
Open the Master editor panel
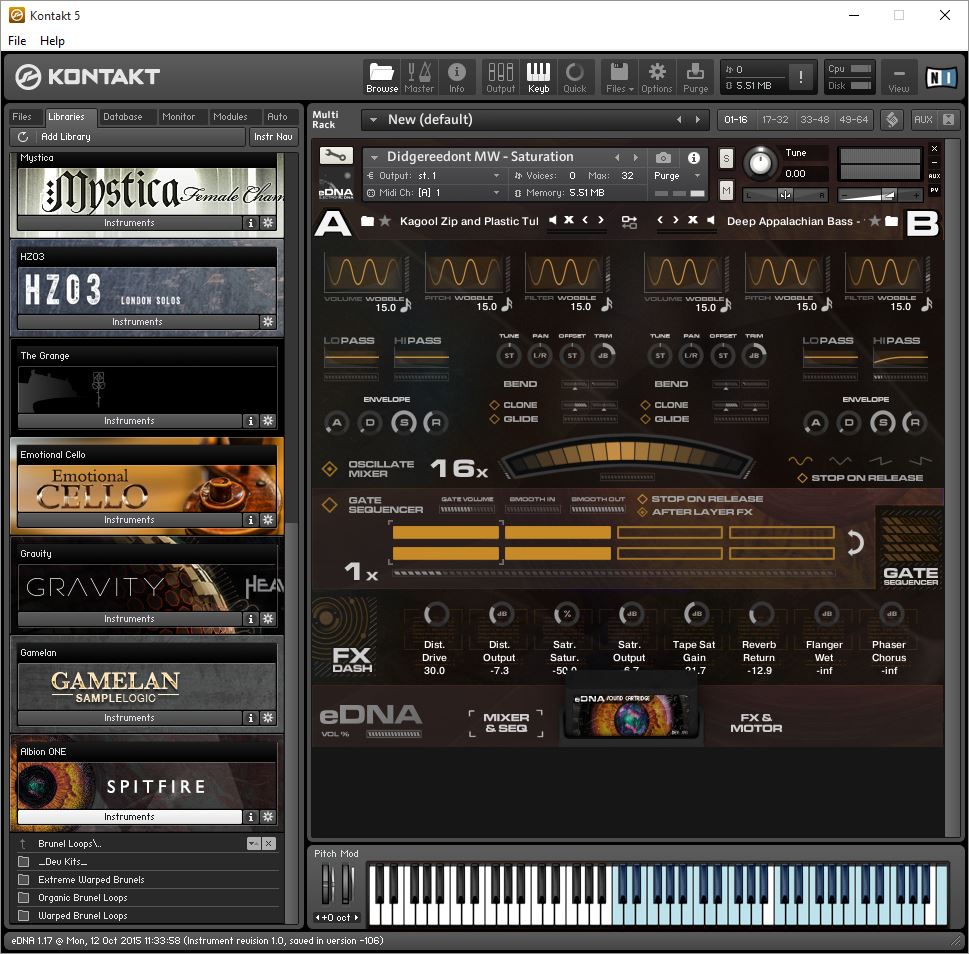[419, 77]
